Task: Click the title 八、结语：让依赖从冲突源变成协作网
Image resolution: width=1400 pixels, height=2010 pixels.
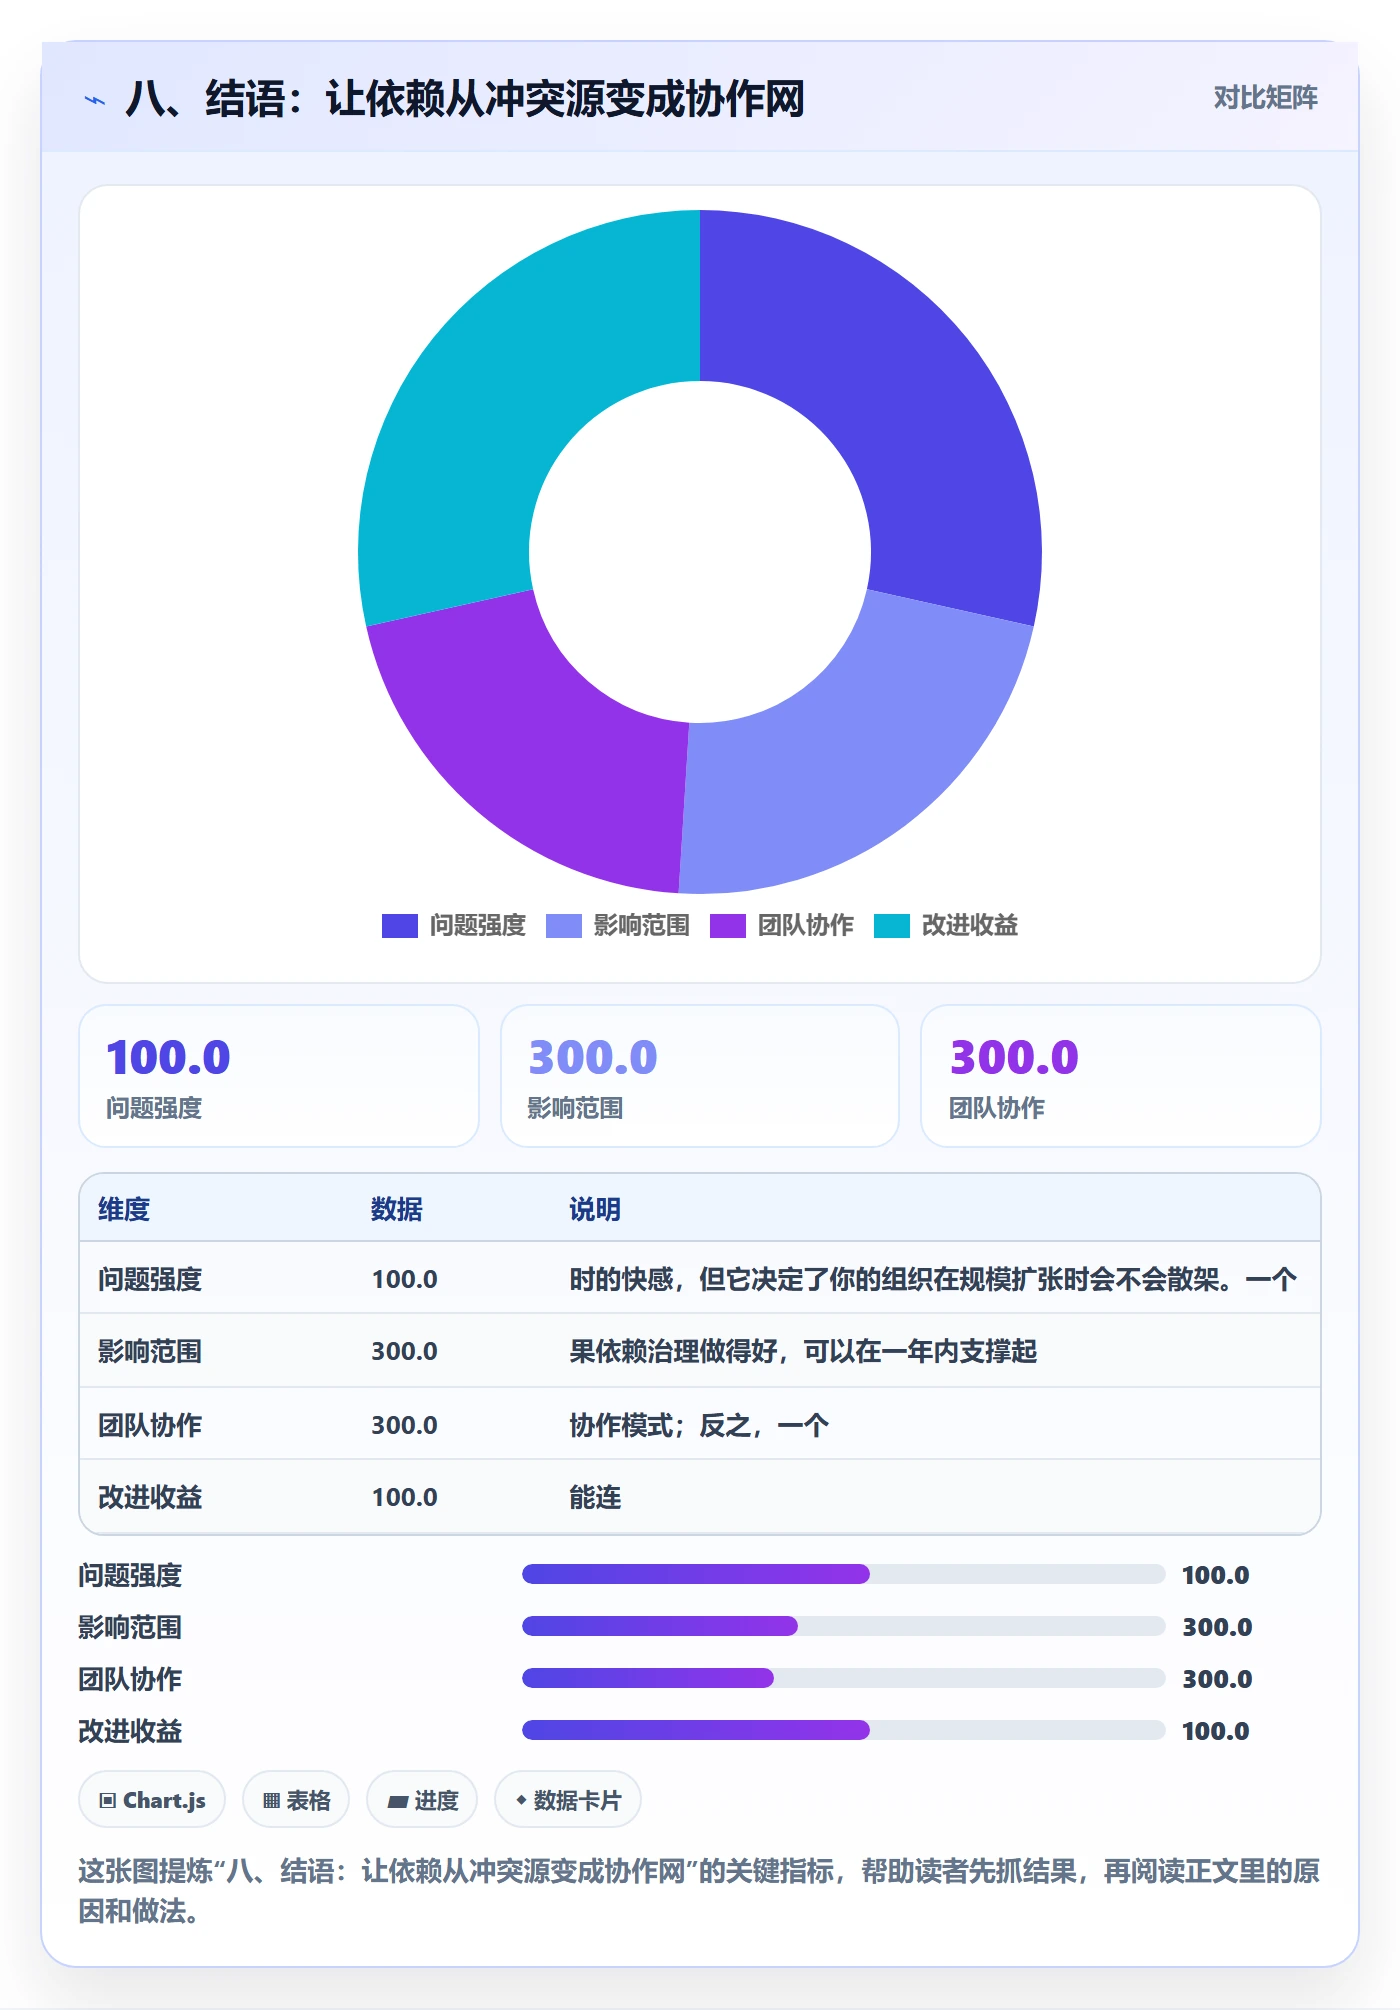Action: pyautogui.click(x=465, y=99)
